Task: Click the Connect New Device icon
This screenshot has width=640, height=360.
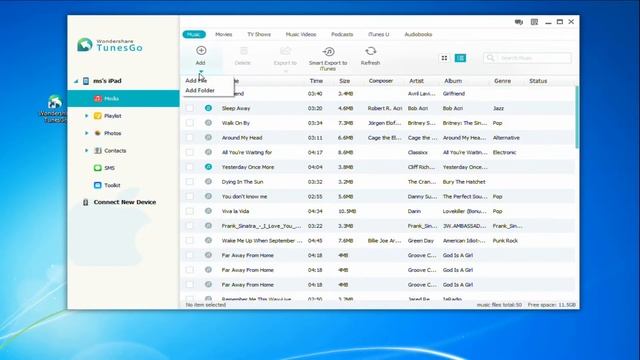Action: coord(85,202)
